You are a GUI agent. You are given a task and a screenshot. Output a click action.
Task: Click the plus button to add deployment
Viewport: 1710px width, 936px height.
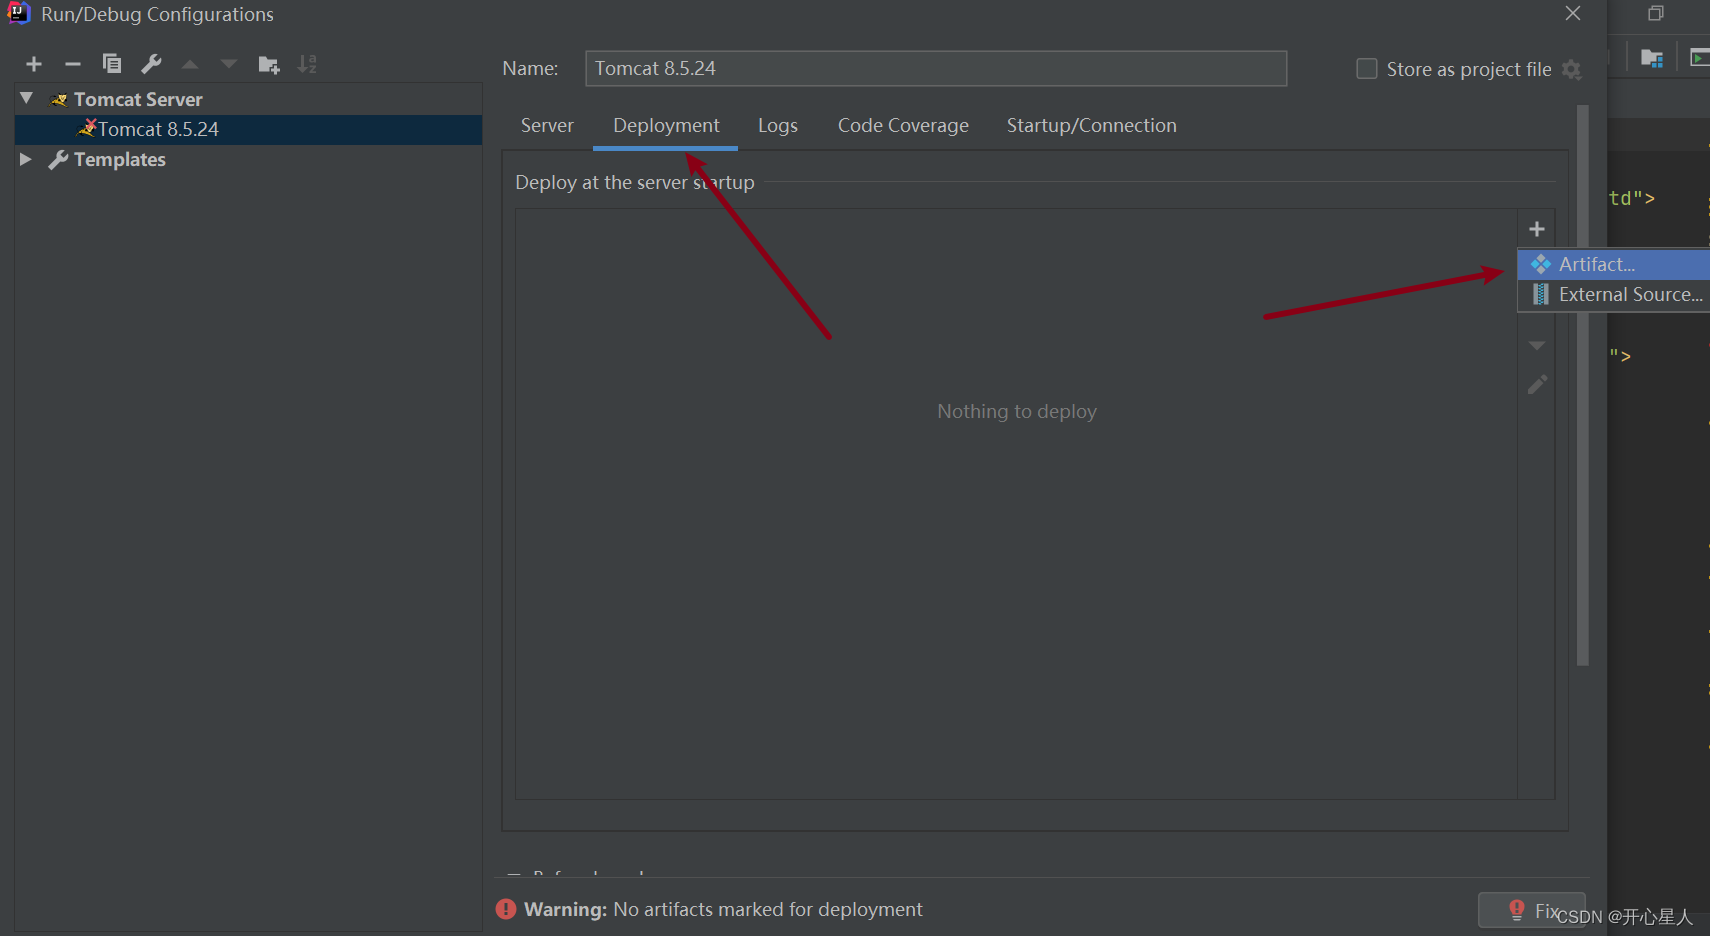pos(1537,229)
